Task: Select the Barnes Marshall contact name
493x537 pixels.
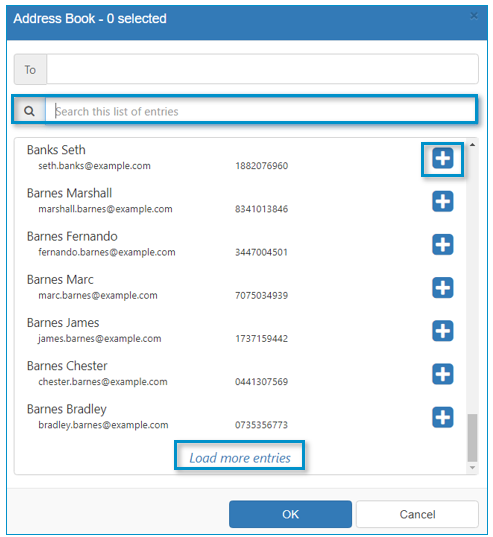Action: point(69,193)
